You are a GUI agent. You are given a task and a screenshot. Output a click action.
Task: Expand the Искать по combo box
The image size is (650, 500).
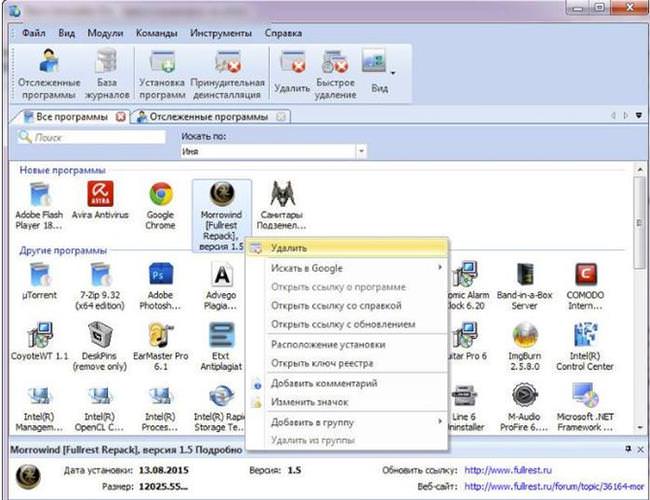coord(361,151)
